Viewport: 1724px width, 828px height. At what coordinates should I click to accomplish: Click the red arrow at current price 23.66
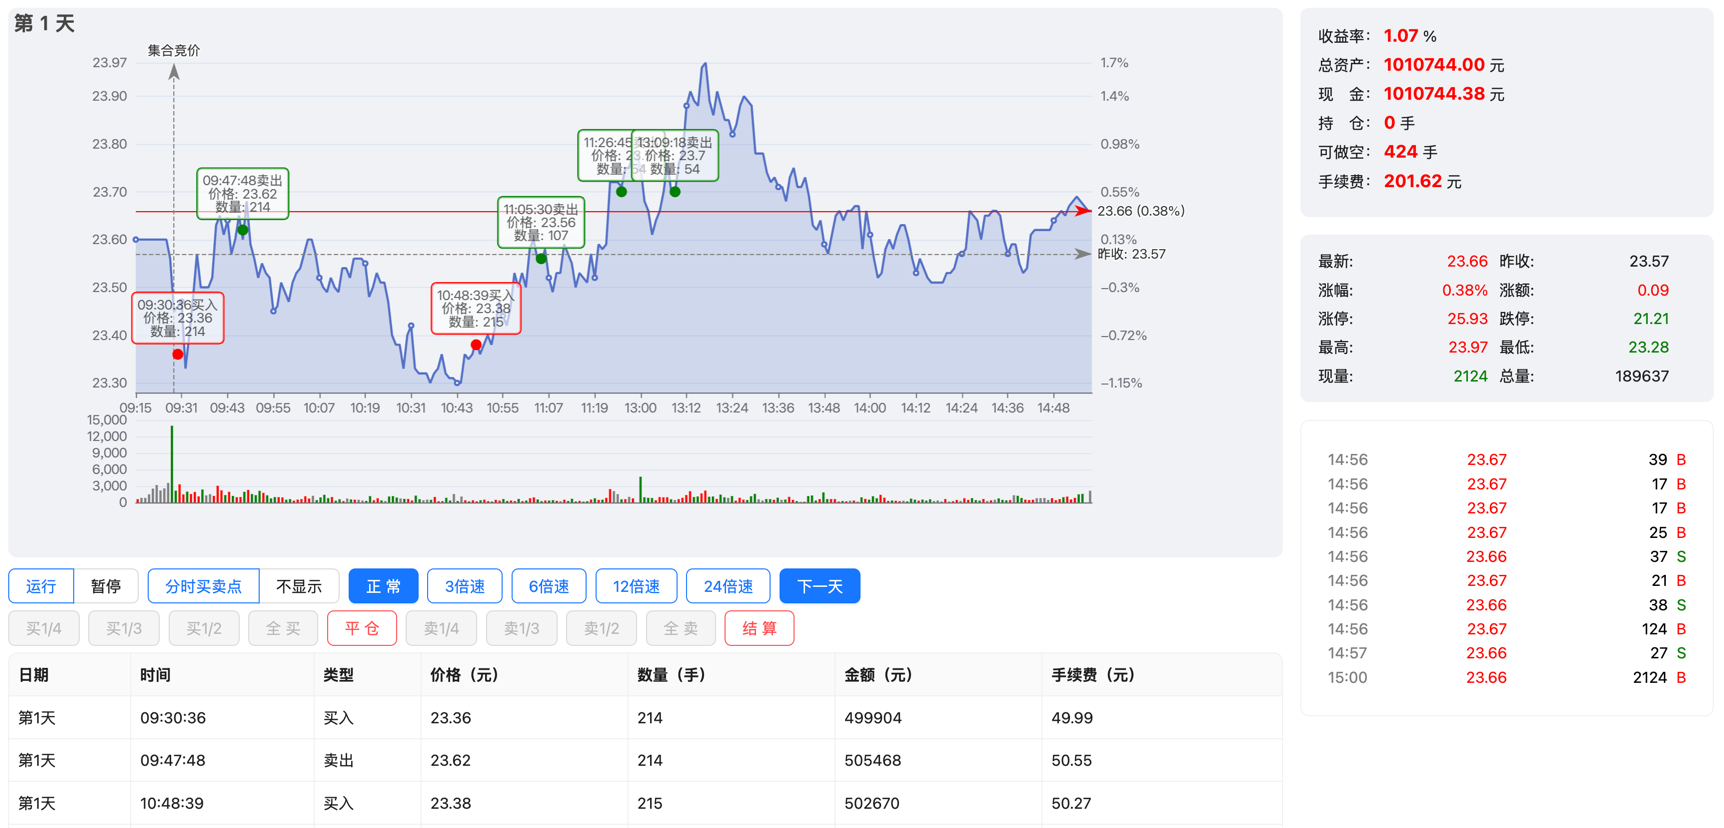point(1082,211)
